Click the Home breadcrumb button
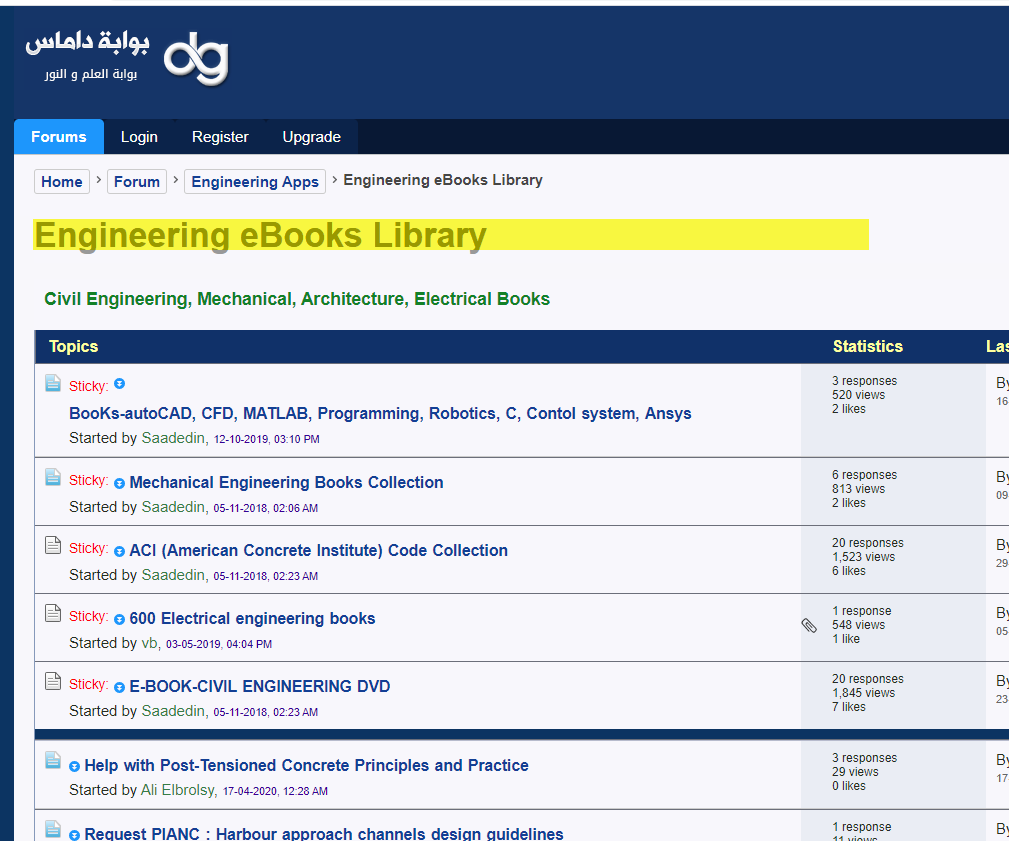 point(62,181)
